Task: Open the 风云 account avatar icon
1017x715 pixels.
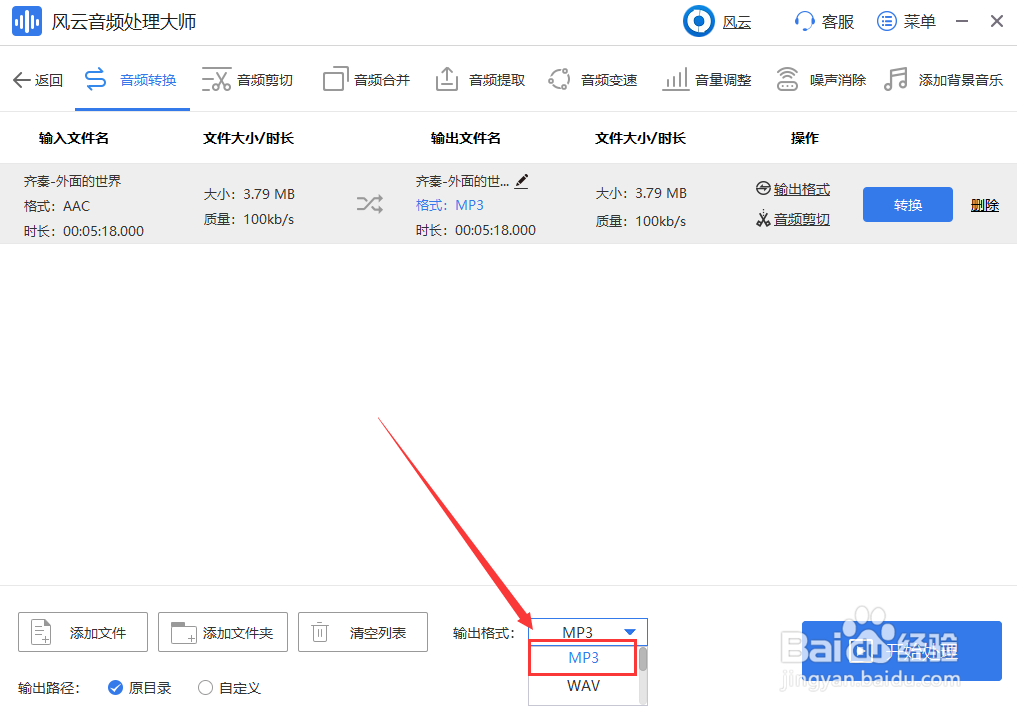Action: 699,21
